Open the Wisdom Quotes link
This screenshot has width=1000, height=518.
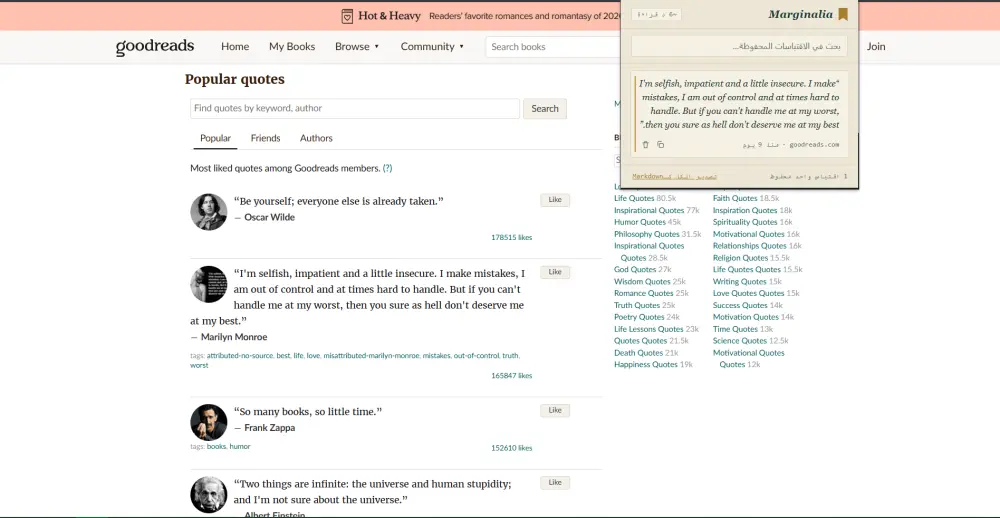point(642,281)
